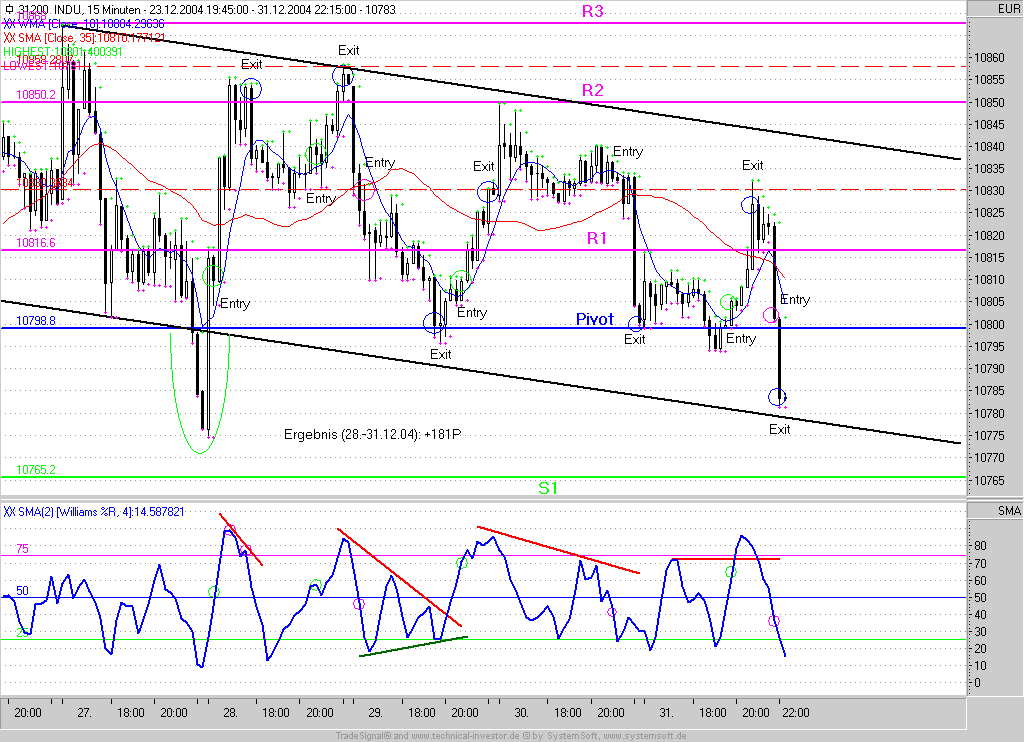This screenshot has width=1024, height=742.
Task: Select the R3 resistance level label
Action: [x=593, y=12]
